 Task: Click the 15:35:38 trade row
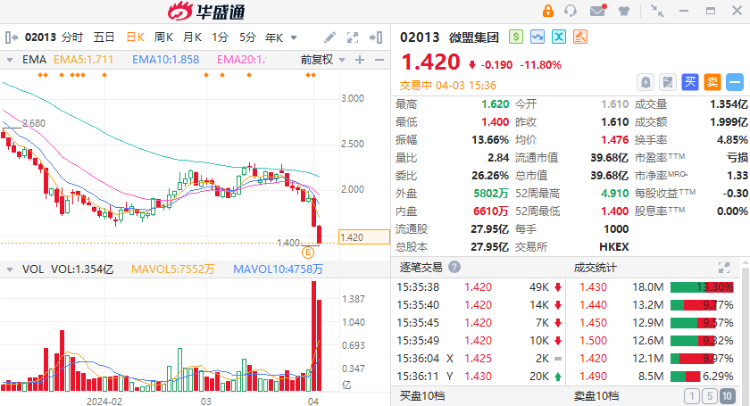pos(479,287)
